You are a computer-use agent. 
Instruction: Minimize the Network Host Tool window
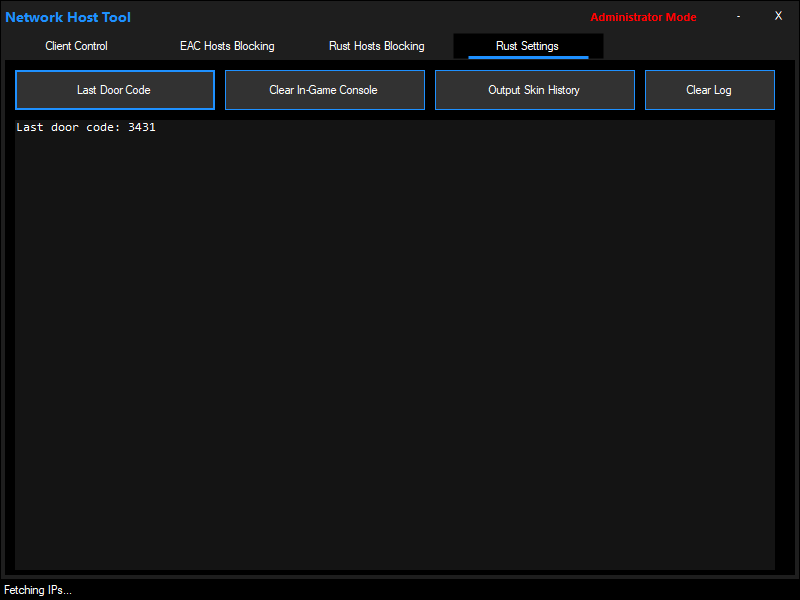[739, 16]
